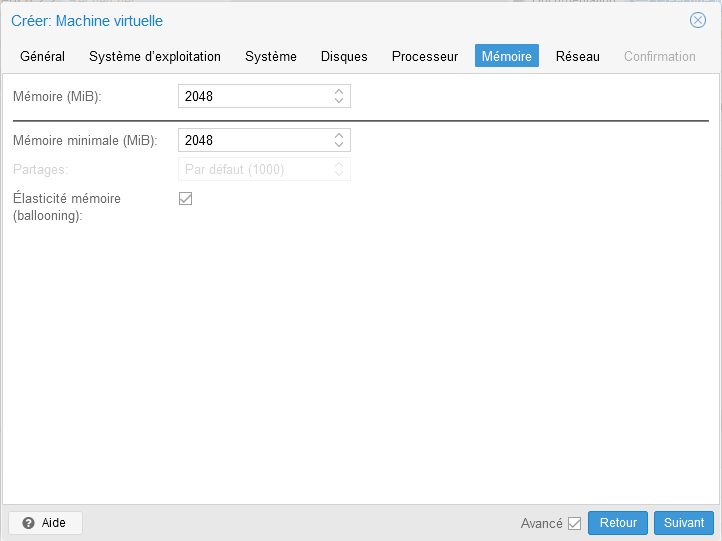Increase Mémoire (MiB) with up arrow
722x541 pixels.
point(339,92)
